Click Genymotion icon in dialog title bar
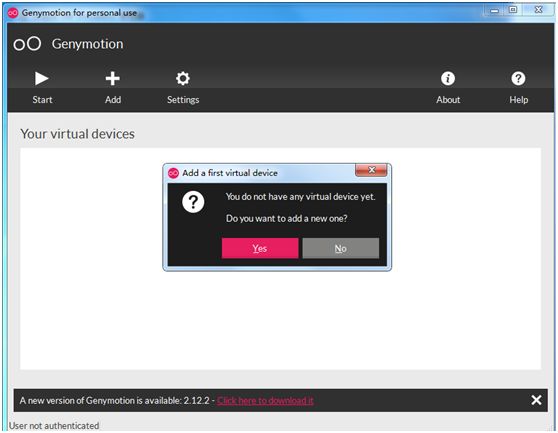Image resolution: width=558 pixels, height=433 pixels. [173, 173]
